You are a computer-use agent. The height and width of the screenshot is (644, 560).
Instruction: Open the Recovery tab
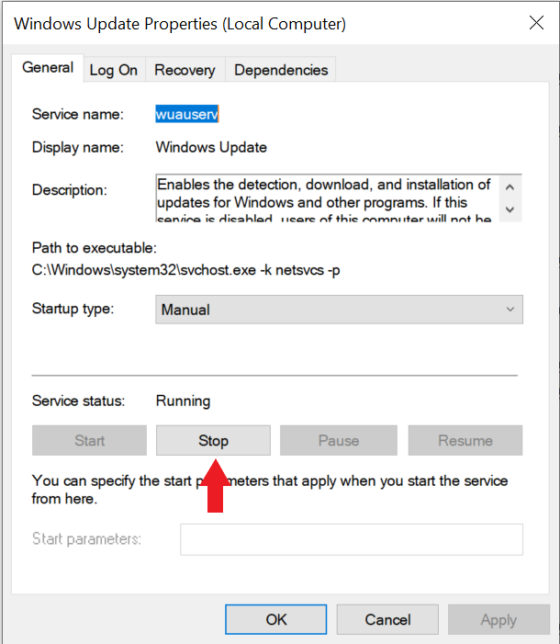coord(185,70)
